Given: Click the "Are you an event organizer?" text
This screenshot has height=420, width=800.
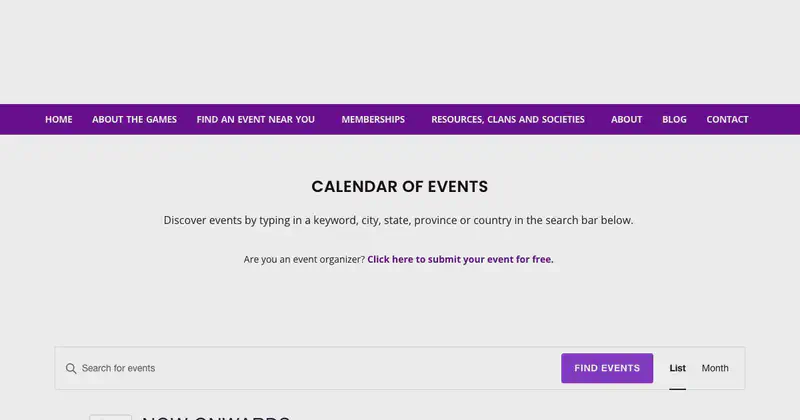Looking at the screenshot, I should click(x=304, y=259).
